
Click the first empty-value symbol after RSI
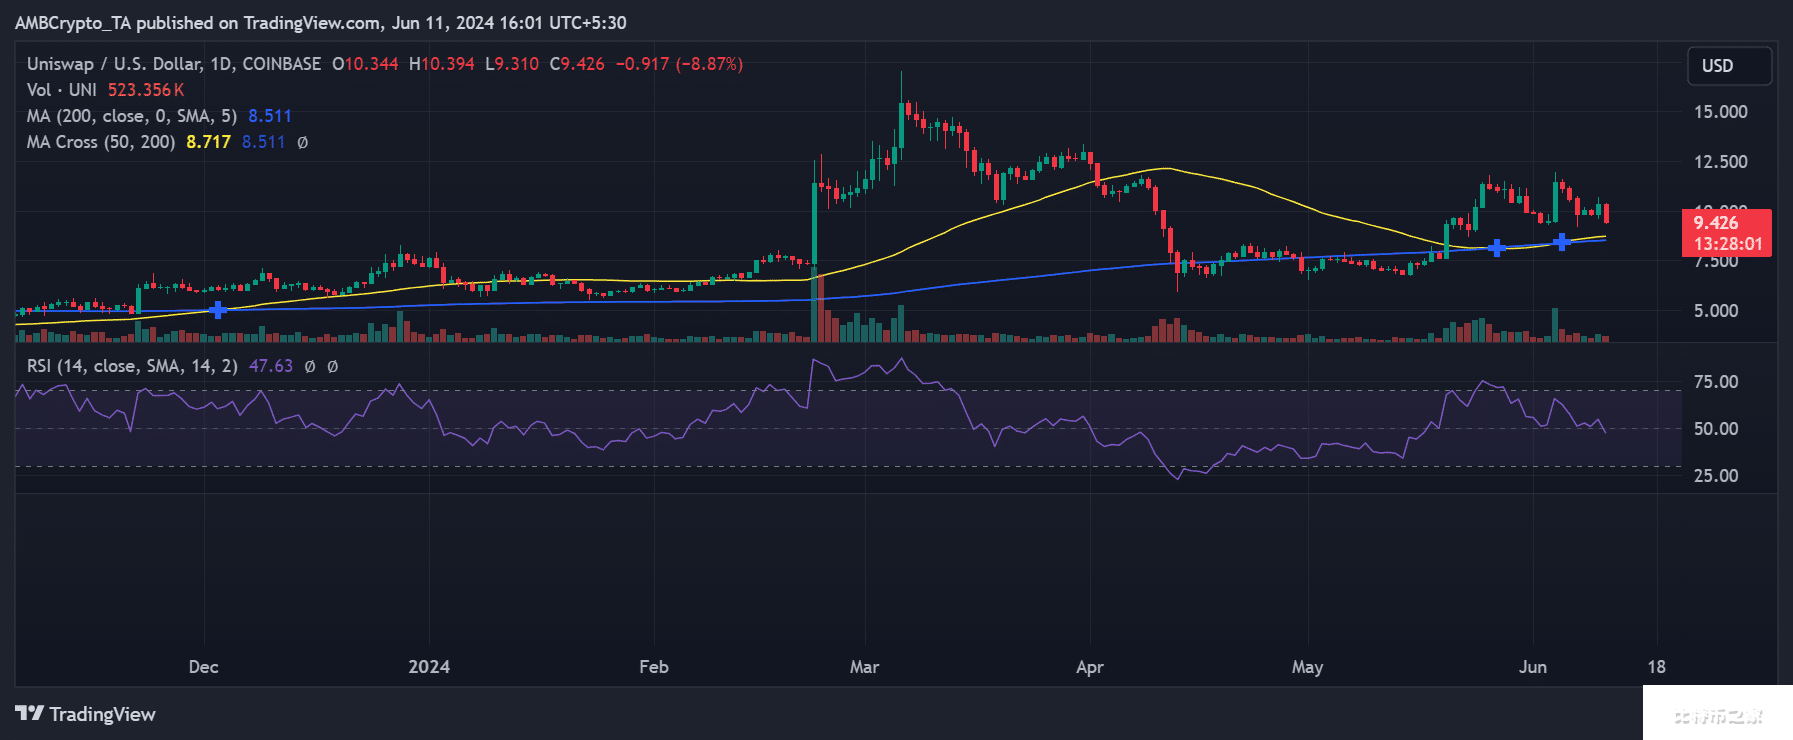310,367
